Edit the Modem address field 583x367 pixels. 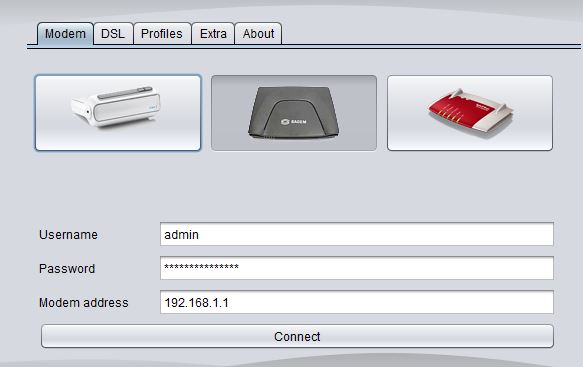point(357,302)
